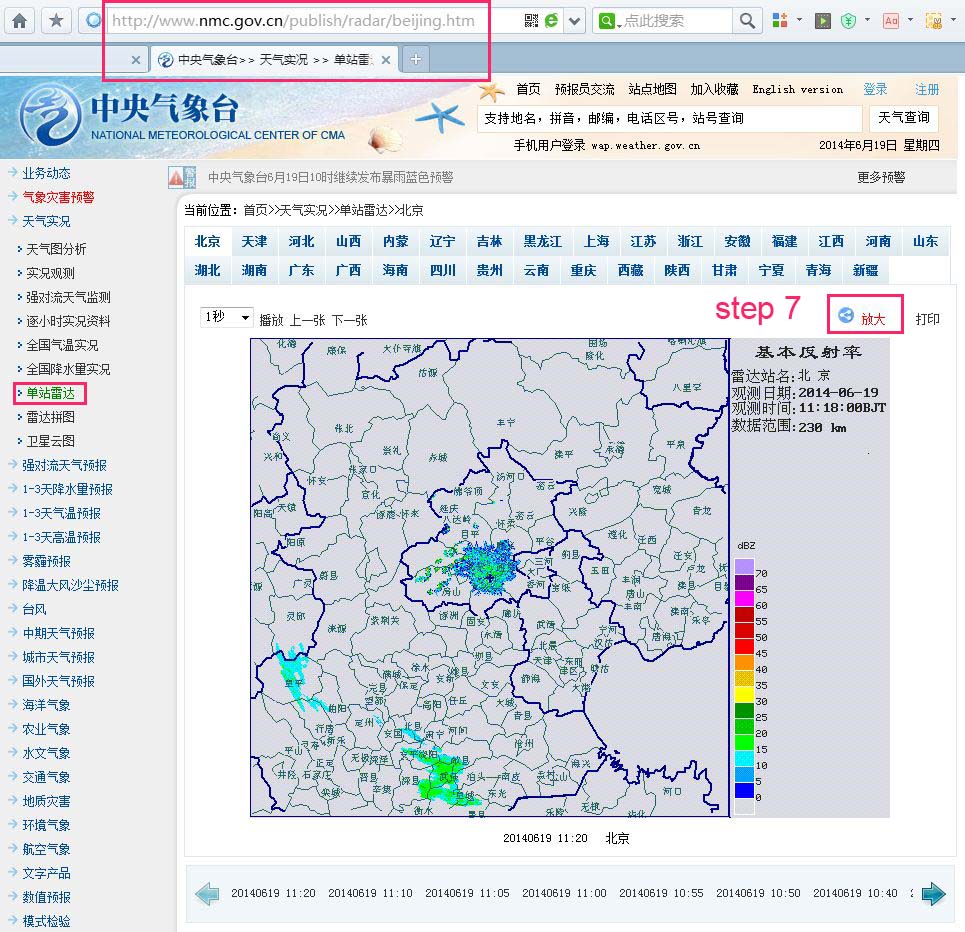Select the 天津 province tab
Screen dimensions: 965x932
[x=254, y=241]
